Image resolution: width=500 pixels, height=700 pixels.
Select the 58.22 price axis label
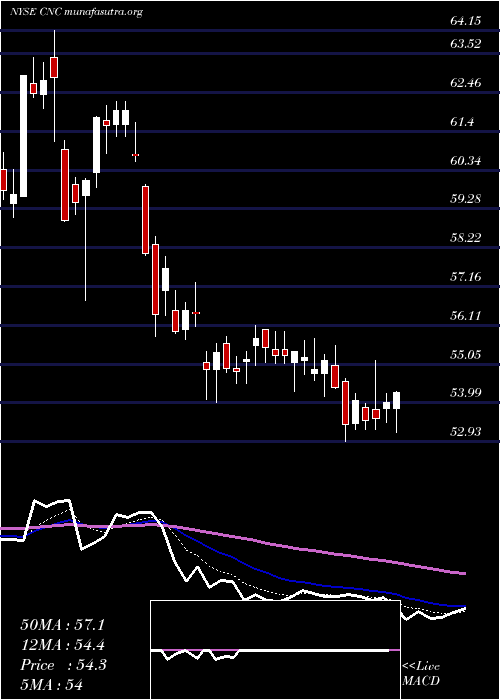(465, 238)
